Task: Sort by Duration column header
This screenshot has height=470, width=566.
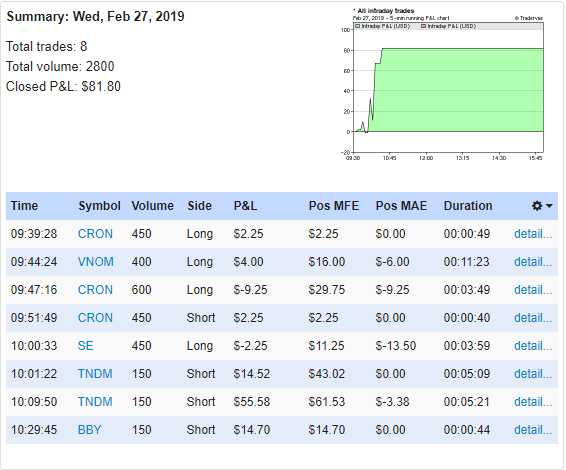Action: (468, 206)
